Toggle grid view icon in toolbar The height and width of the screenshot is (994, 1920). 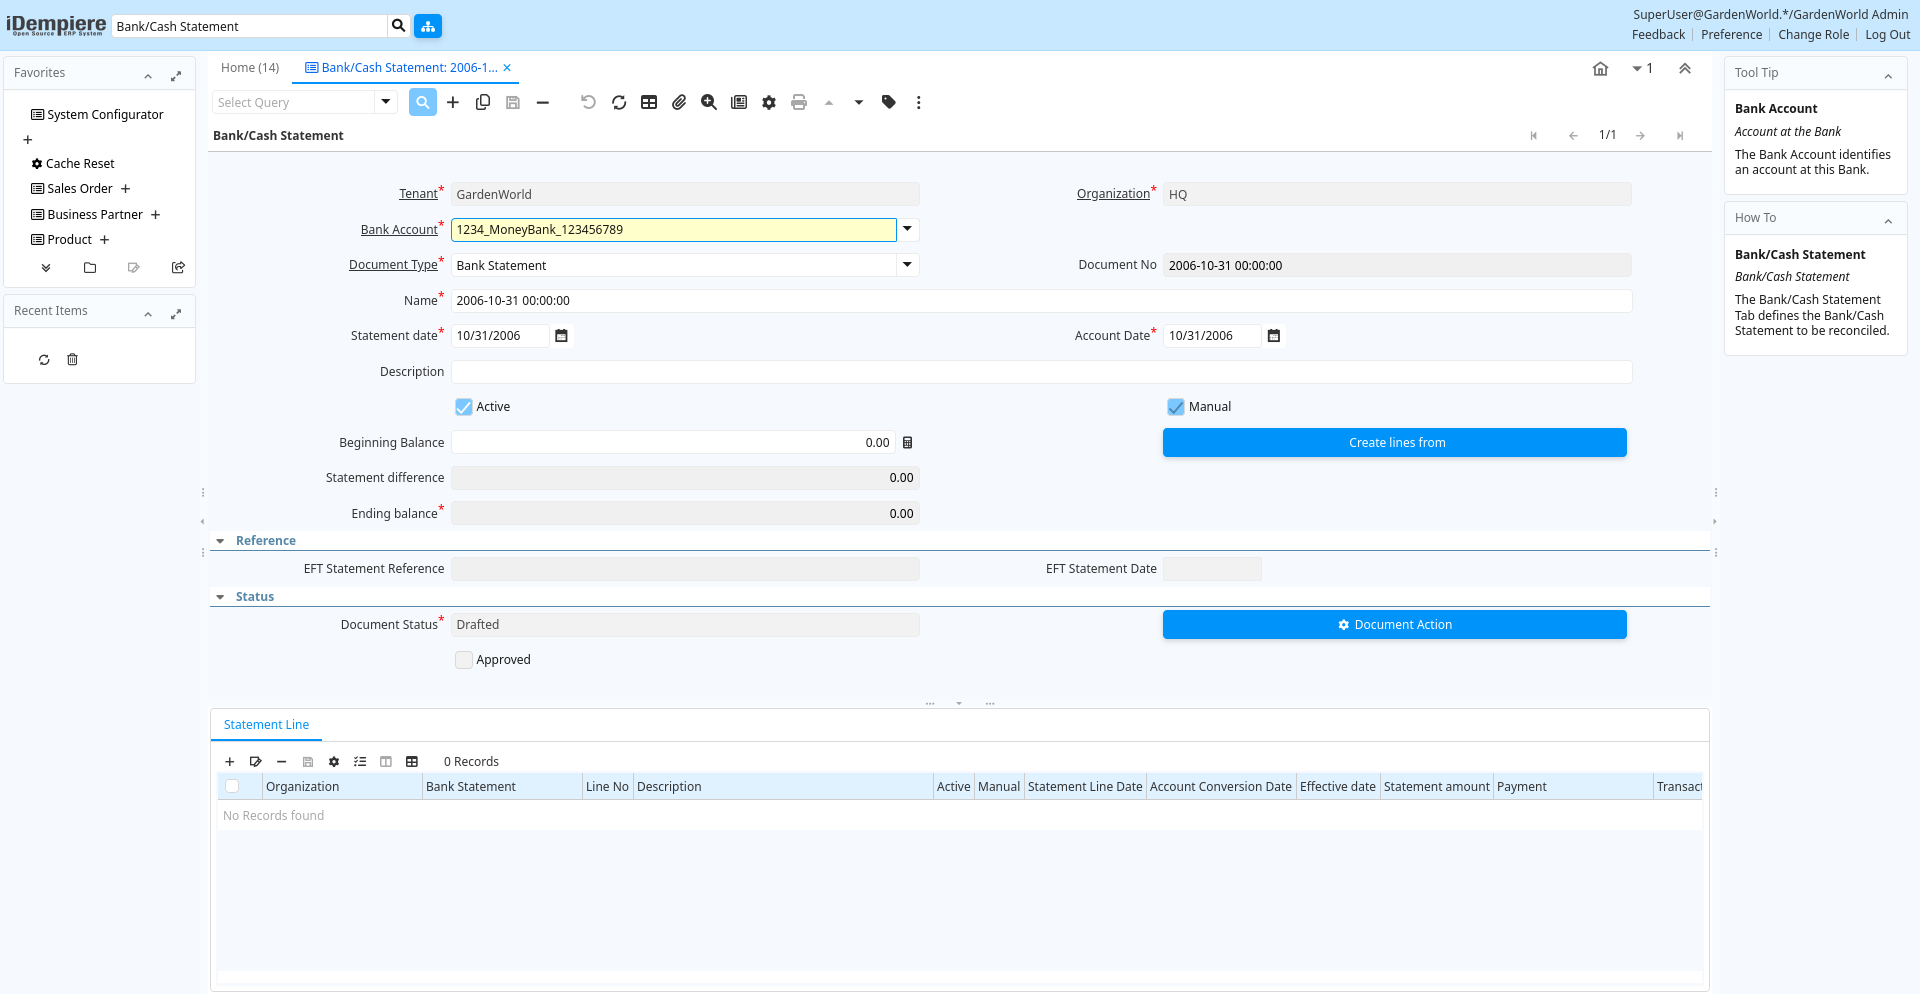point(649,103)
